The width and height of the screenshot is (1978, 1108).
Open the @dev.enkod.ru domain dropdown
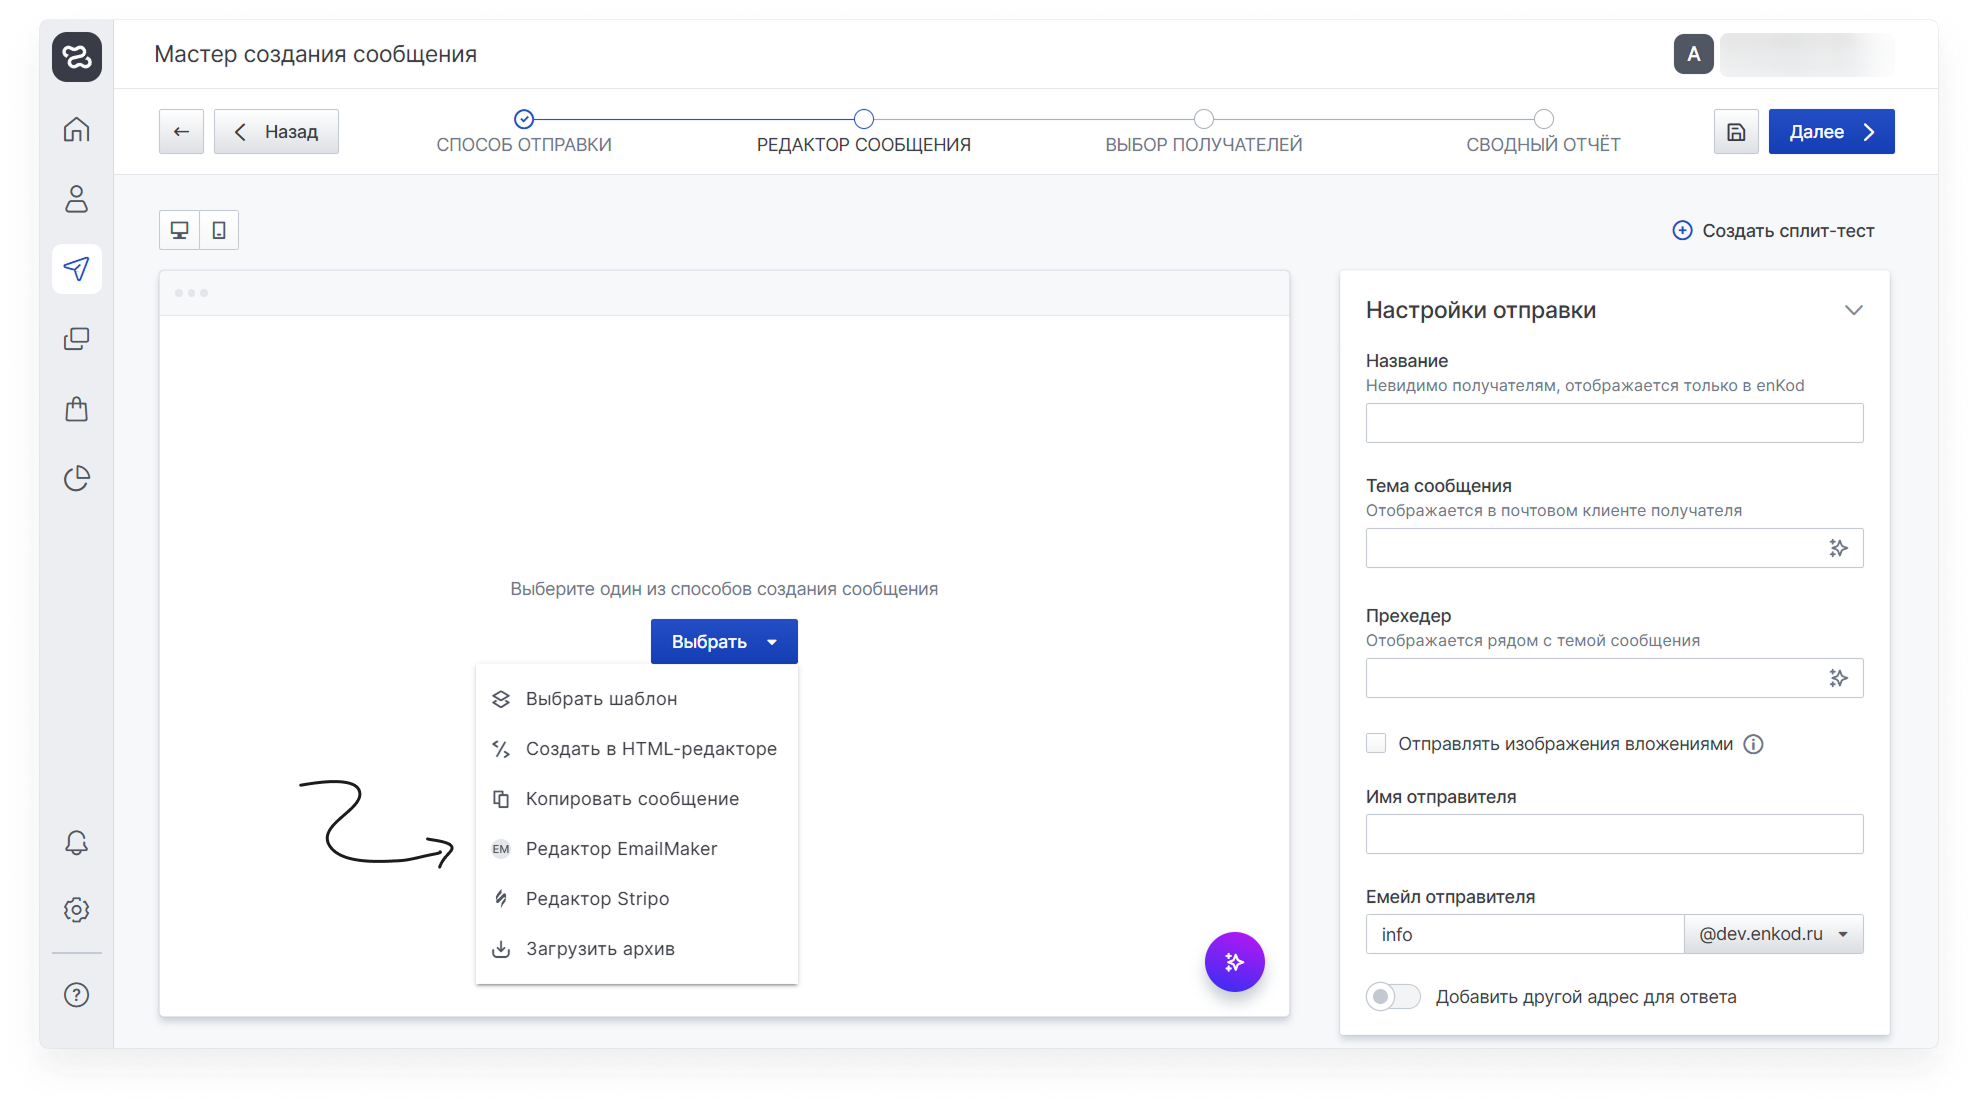[x=1773, y=934]
